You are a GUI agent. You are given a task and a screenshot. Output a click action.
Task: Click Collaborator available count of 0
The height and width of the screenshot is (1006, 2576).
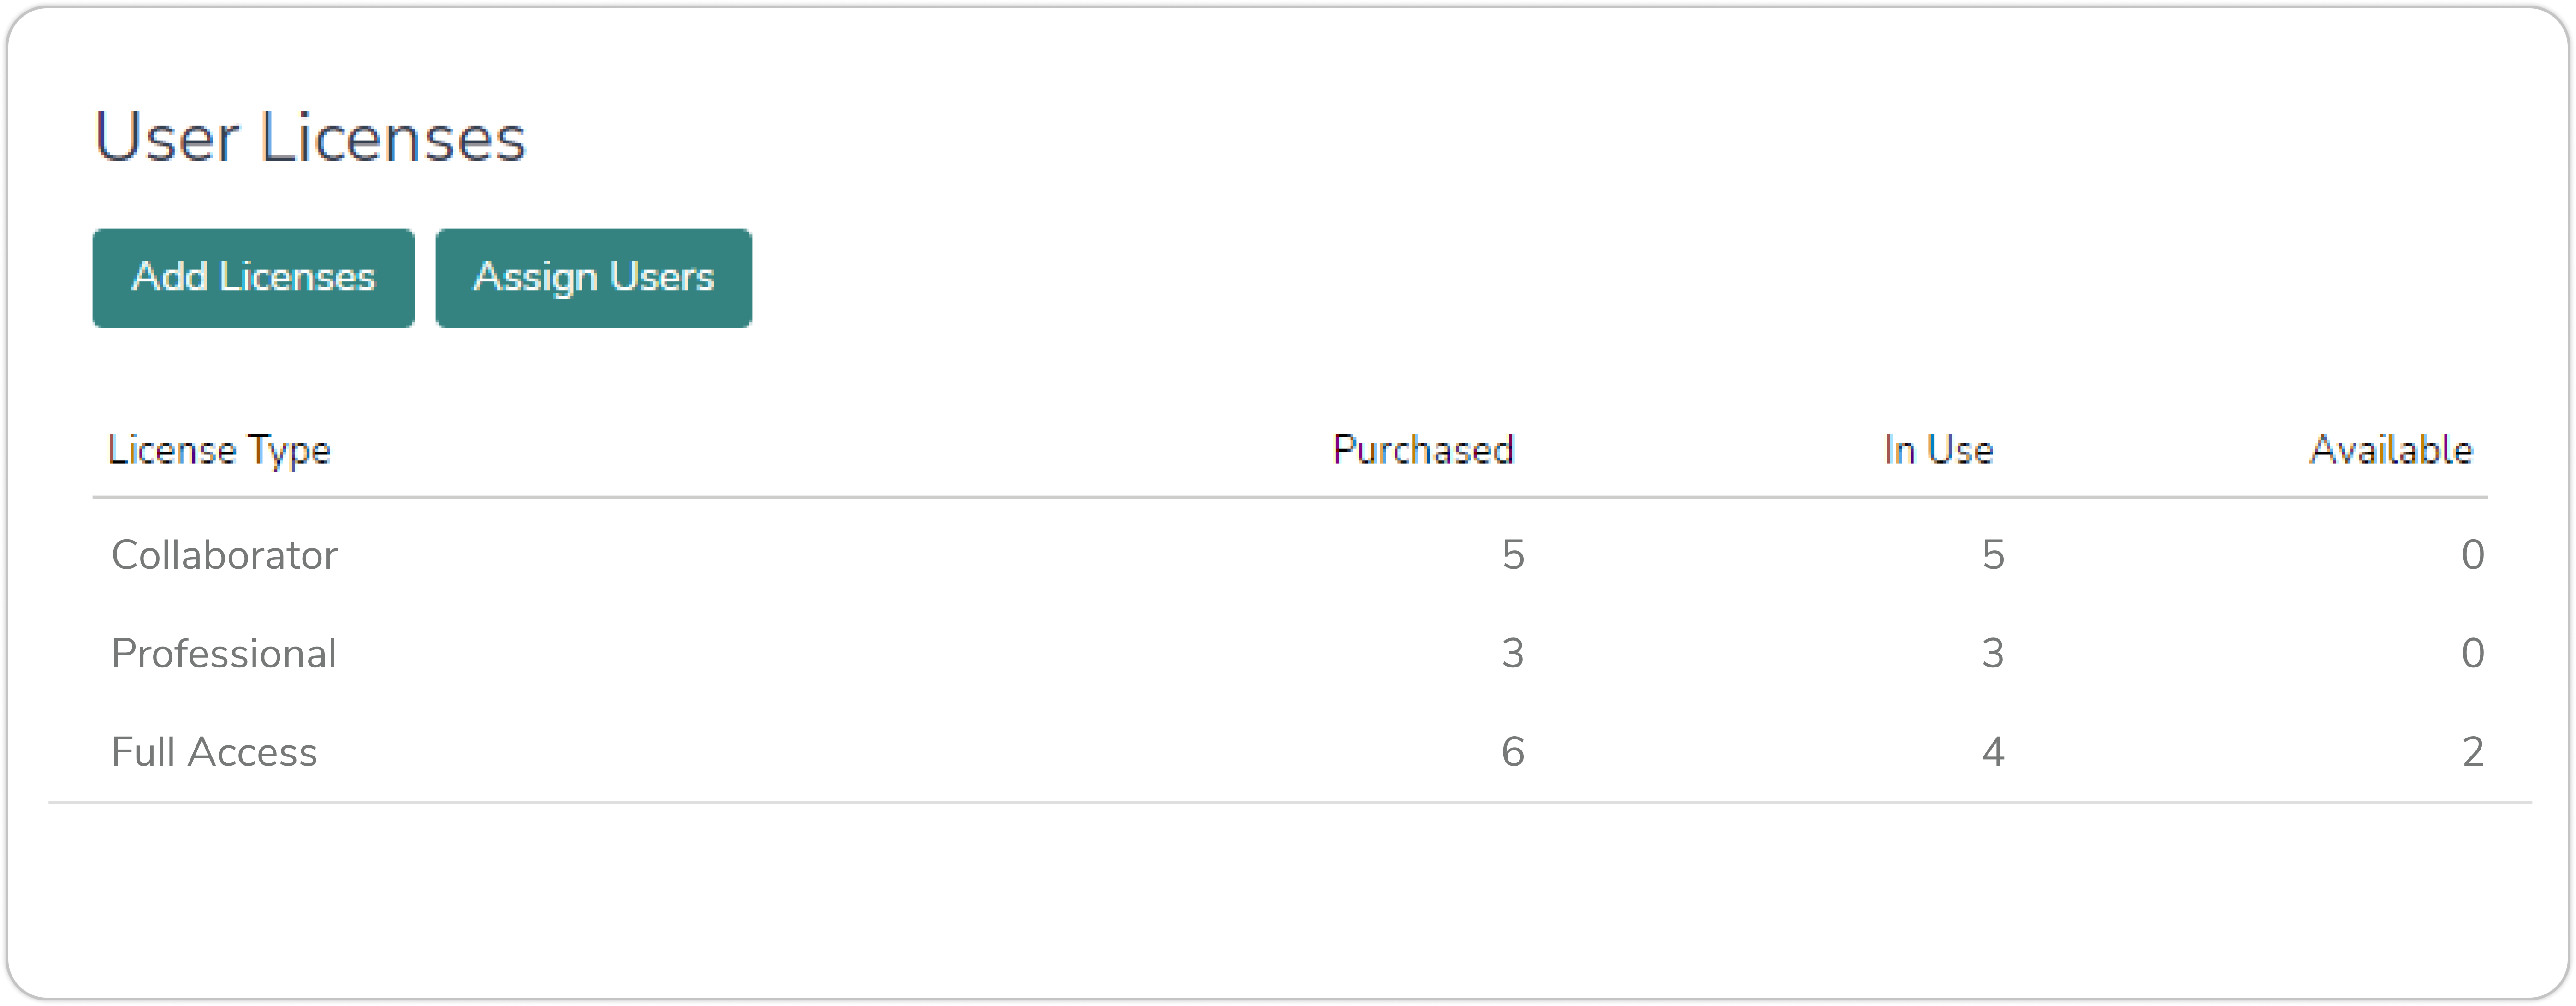click(x=2473, y=555)
